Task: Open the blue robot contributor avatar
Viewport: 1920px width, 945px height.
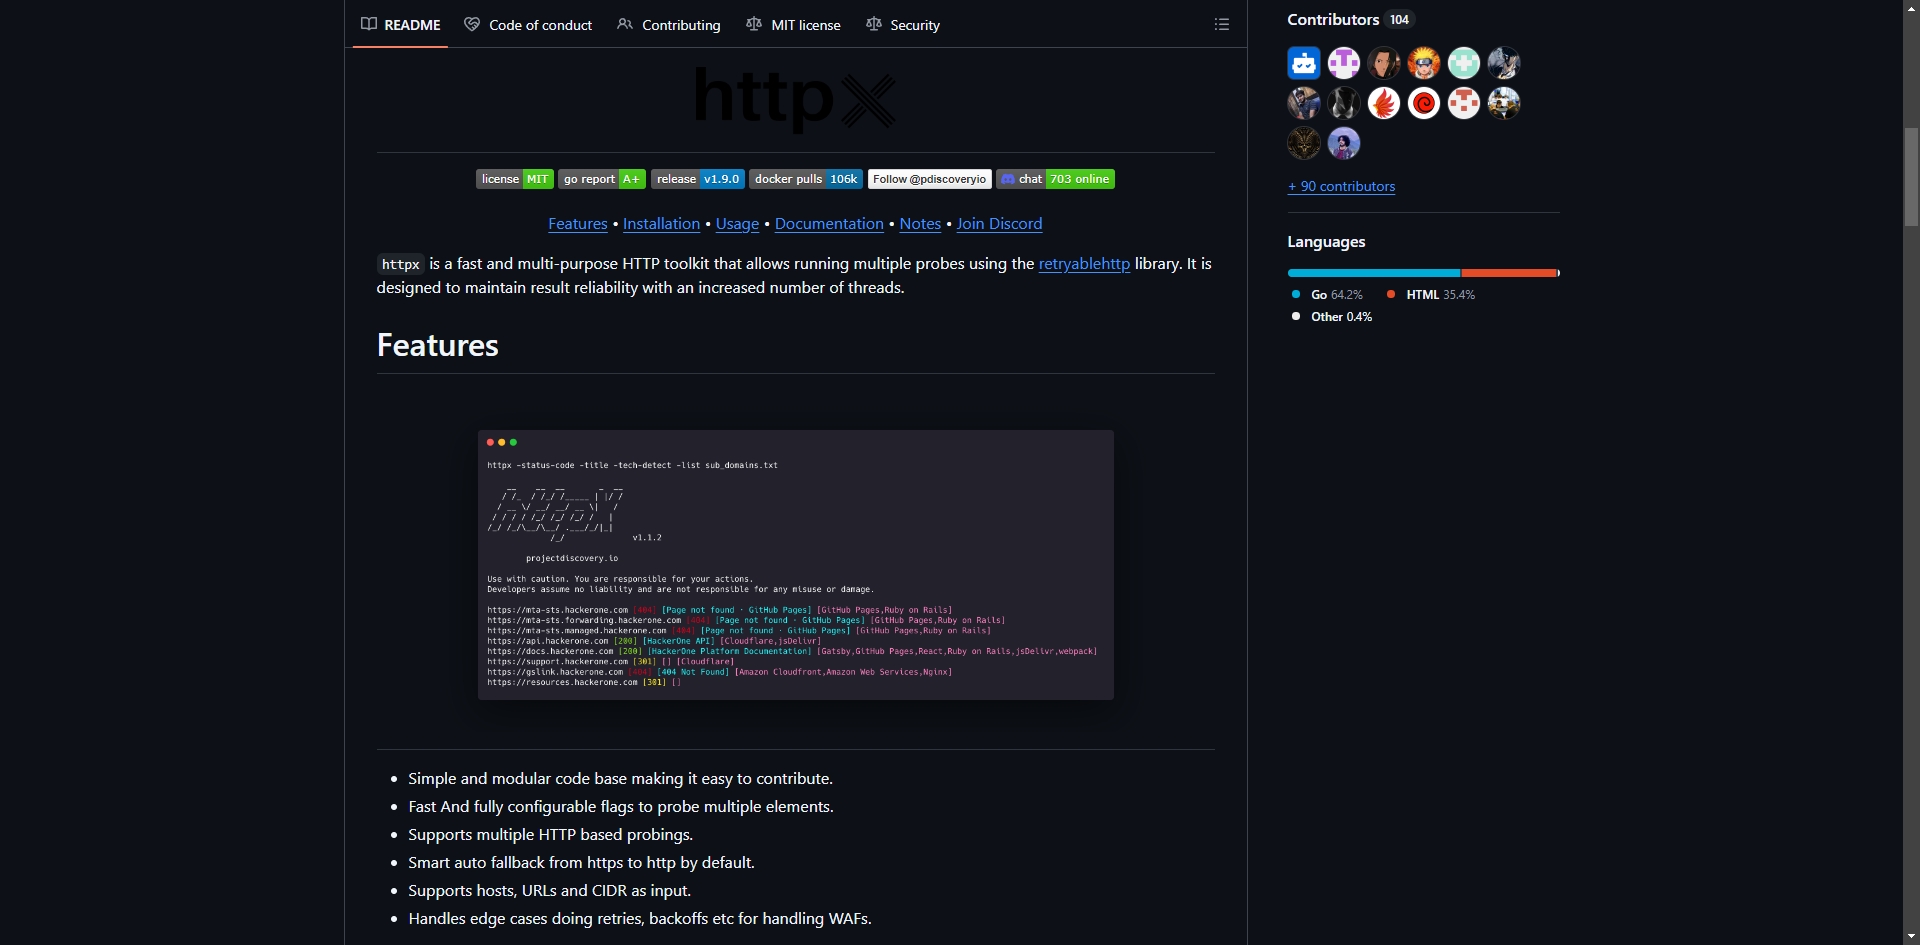Action: point(1304,63)
